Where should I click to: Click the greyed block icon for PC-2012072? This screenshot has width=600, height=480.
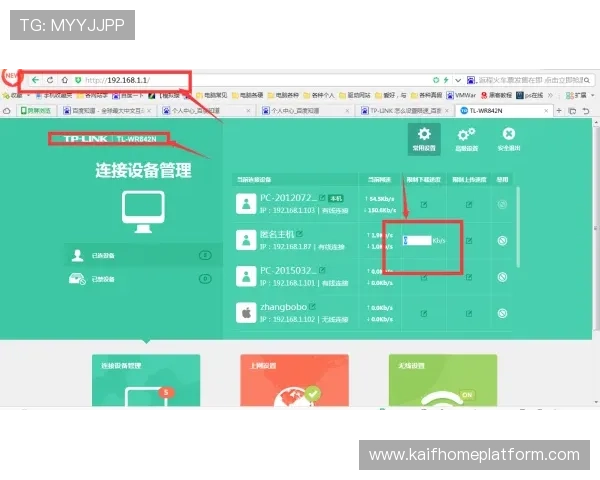tap(502, 205)
